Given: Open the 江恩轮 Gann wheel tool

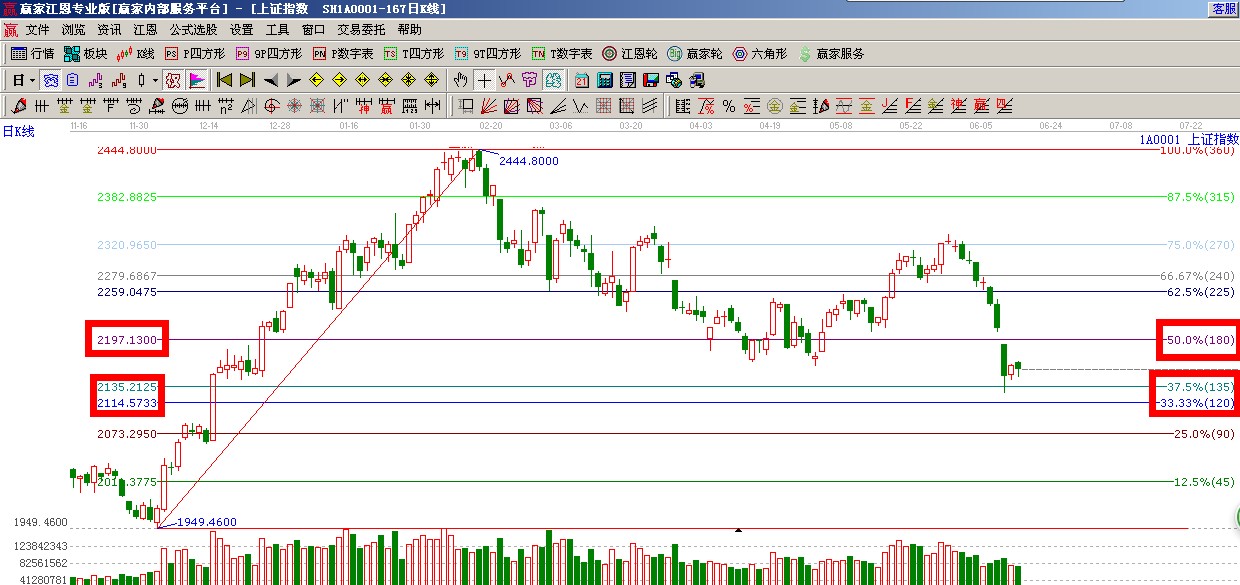Looking at the screenshot, I should 629,54.
